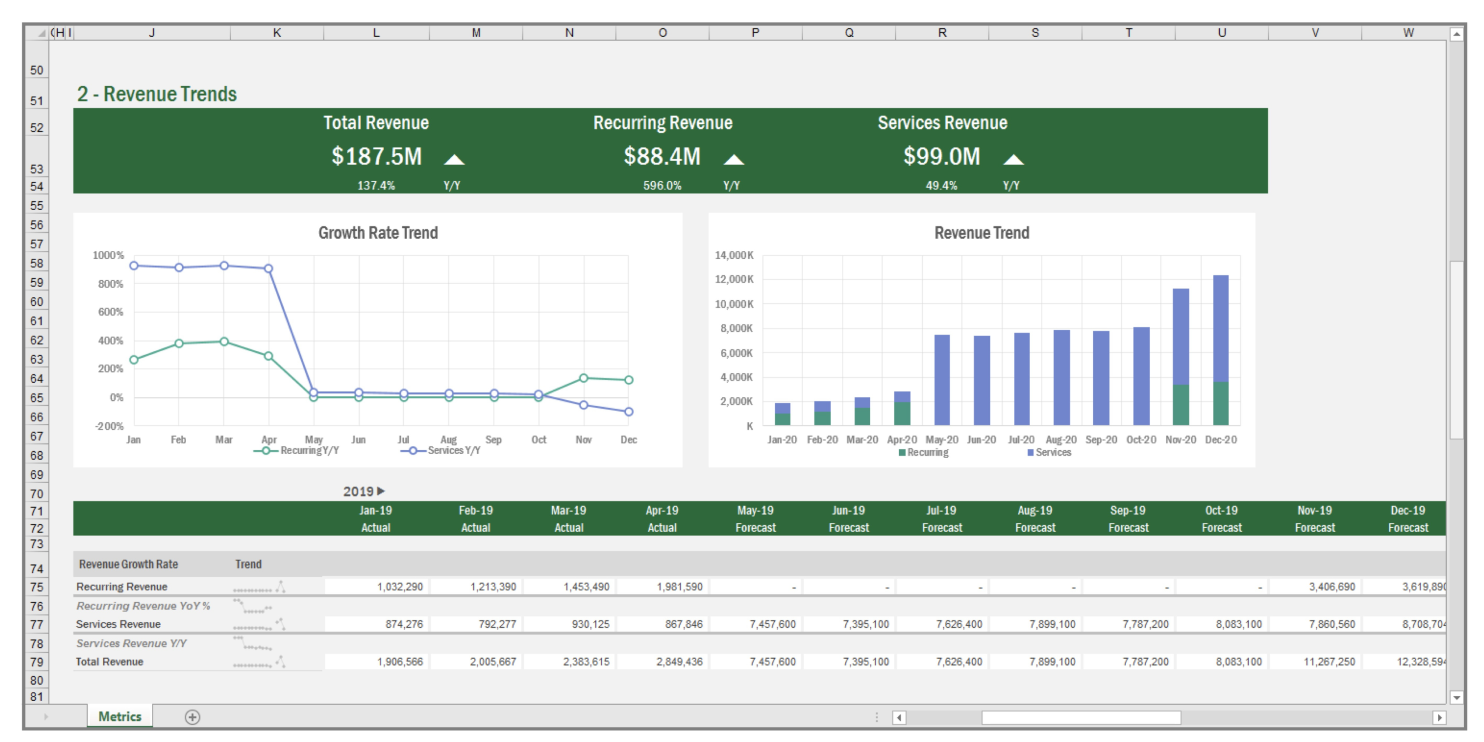Click the Total Revenue sparkline trend cell
Screen dimensions: 1484x742
pyautogui.click(x=259, y=662)
